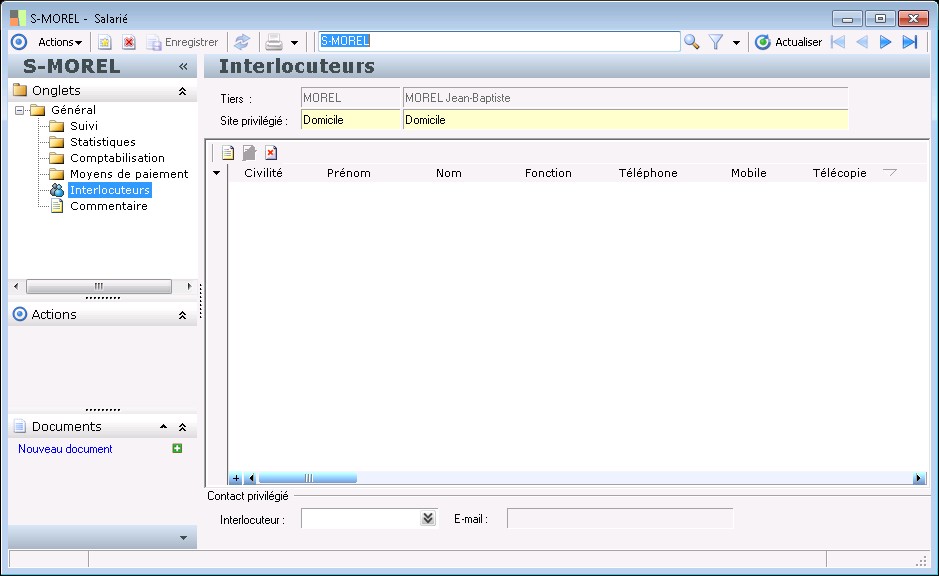Click the Actualiser refresh button
Image resolution: width=939 pixels, height=576 pixels.
(x=789, y=42)
